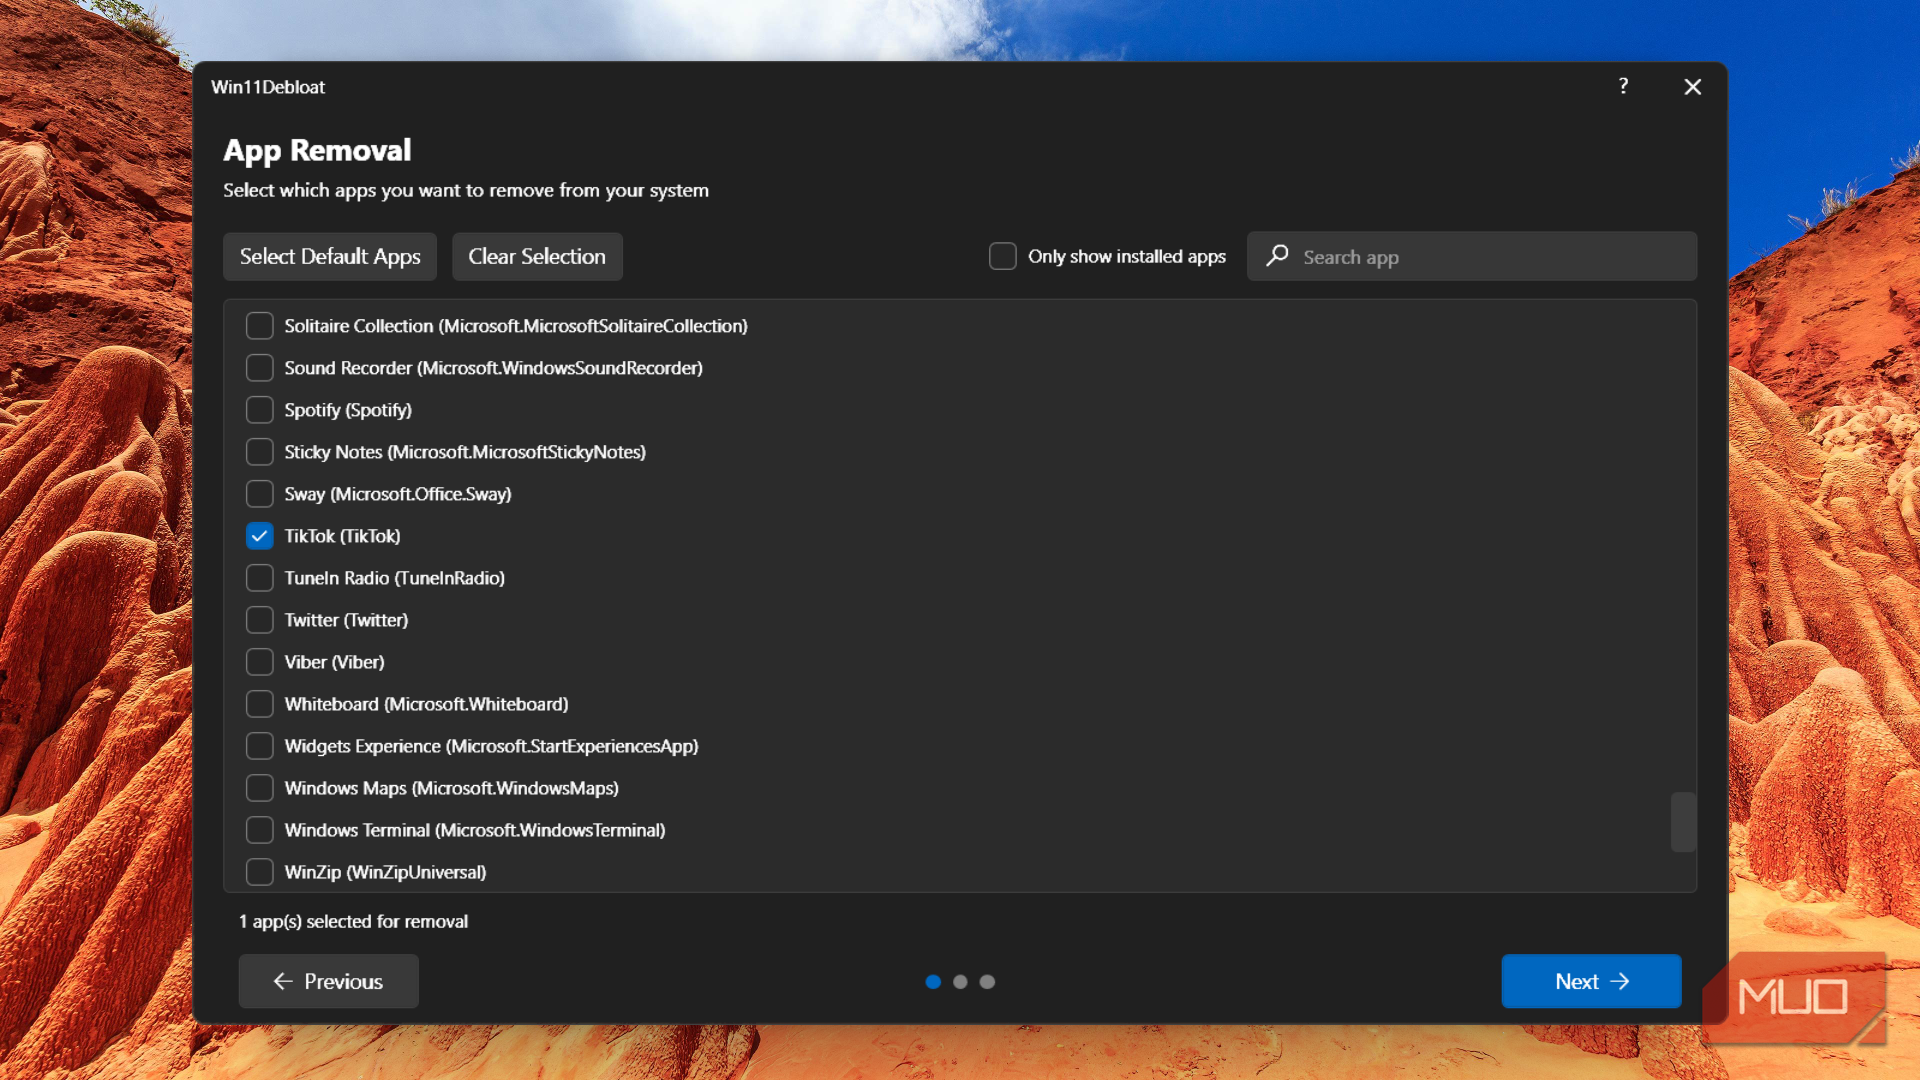
Task: Click Sway (Microsoft.Office.Sway) label
Action: pos(398,494)
